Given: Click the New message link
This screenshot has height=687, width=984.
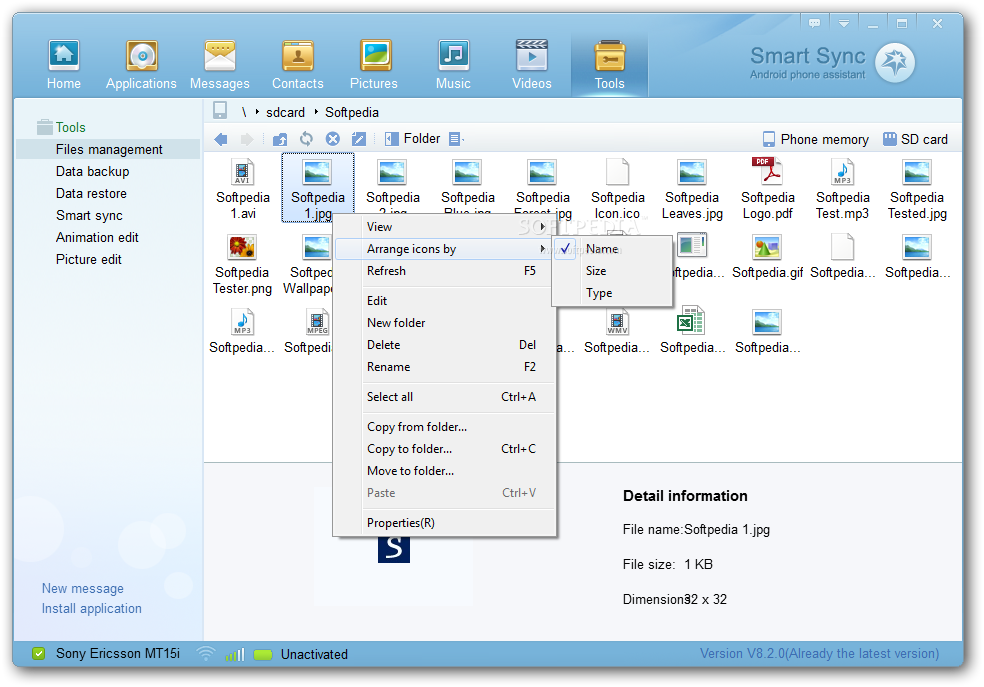Looking at the screenshot, I should coord(83,588).
